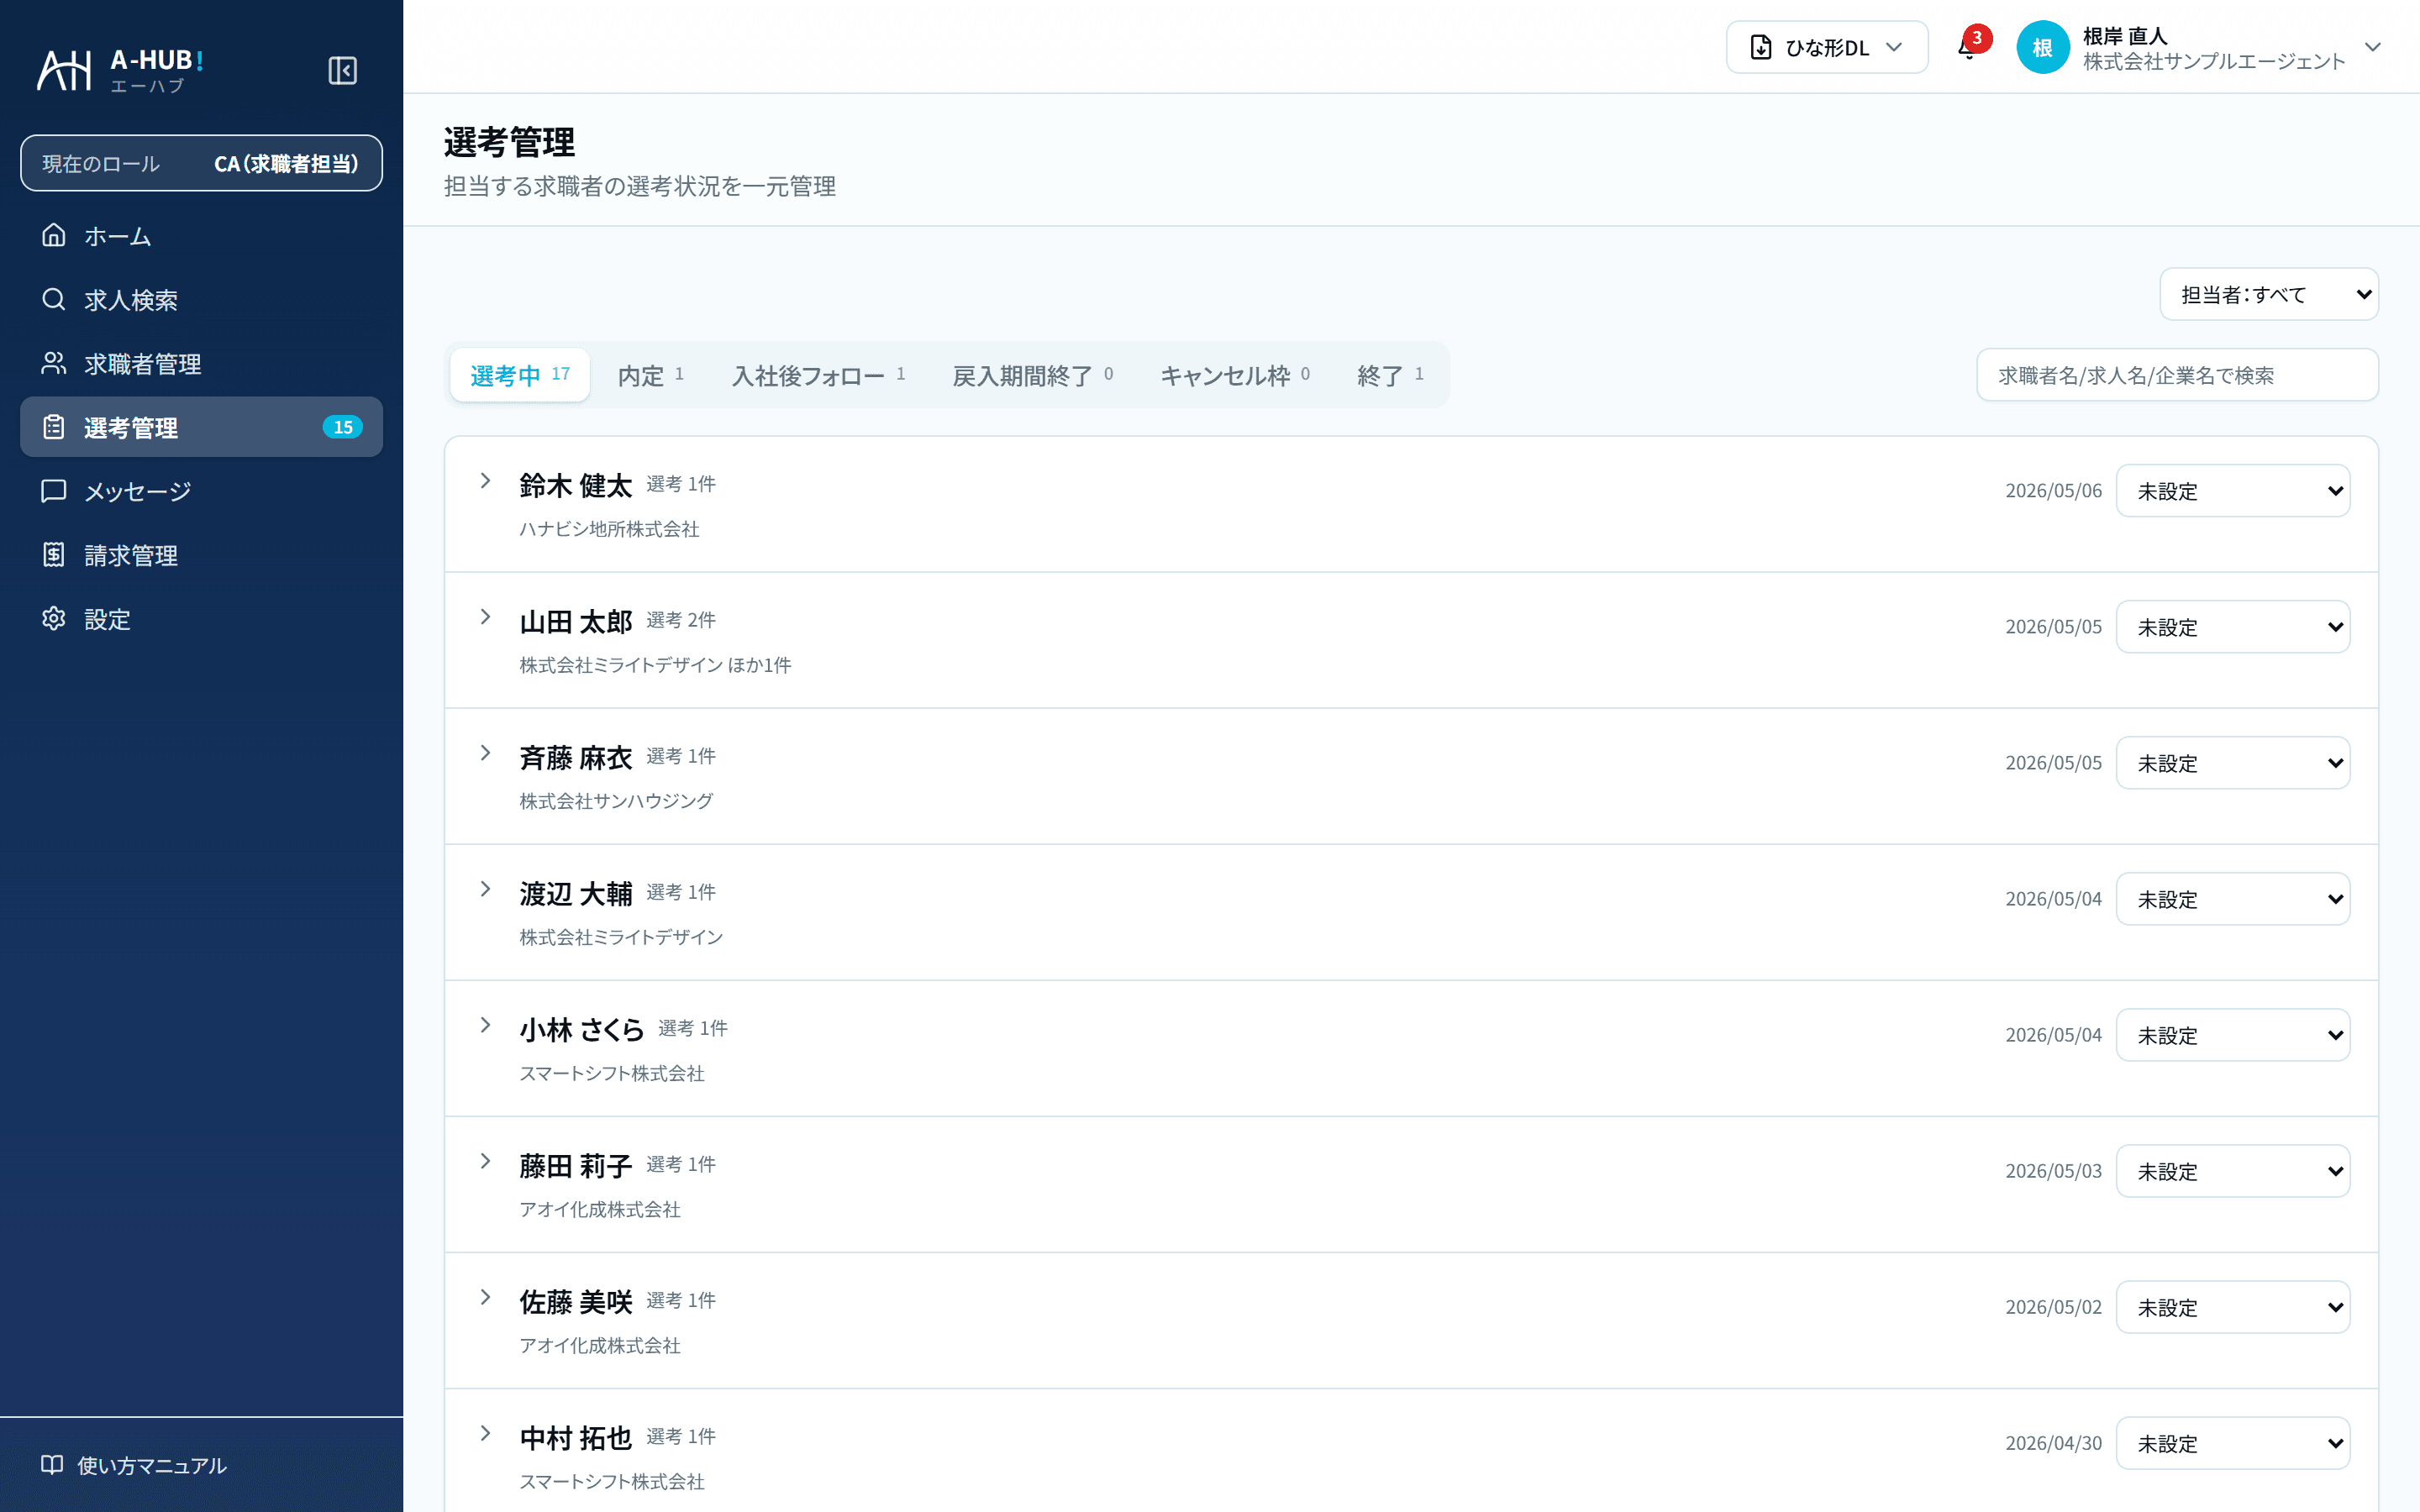Open status dropdown for 鈴木 健太

pyautogui.click(x=2232, y=491)
